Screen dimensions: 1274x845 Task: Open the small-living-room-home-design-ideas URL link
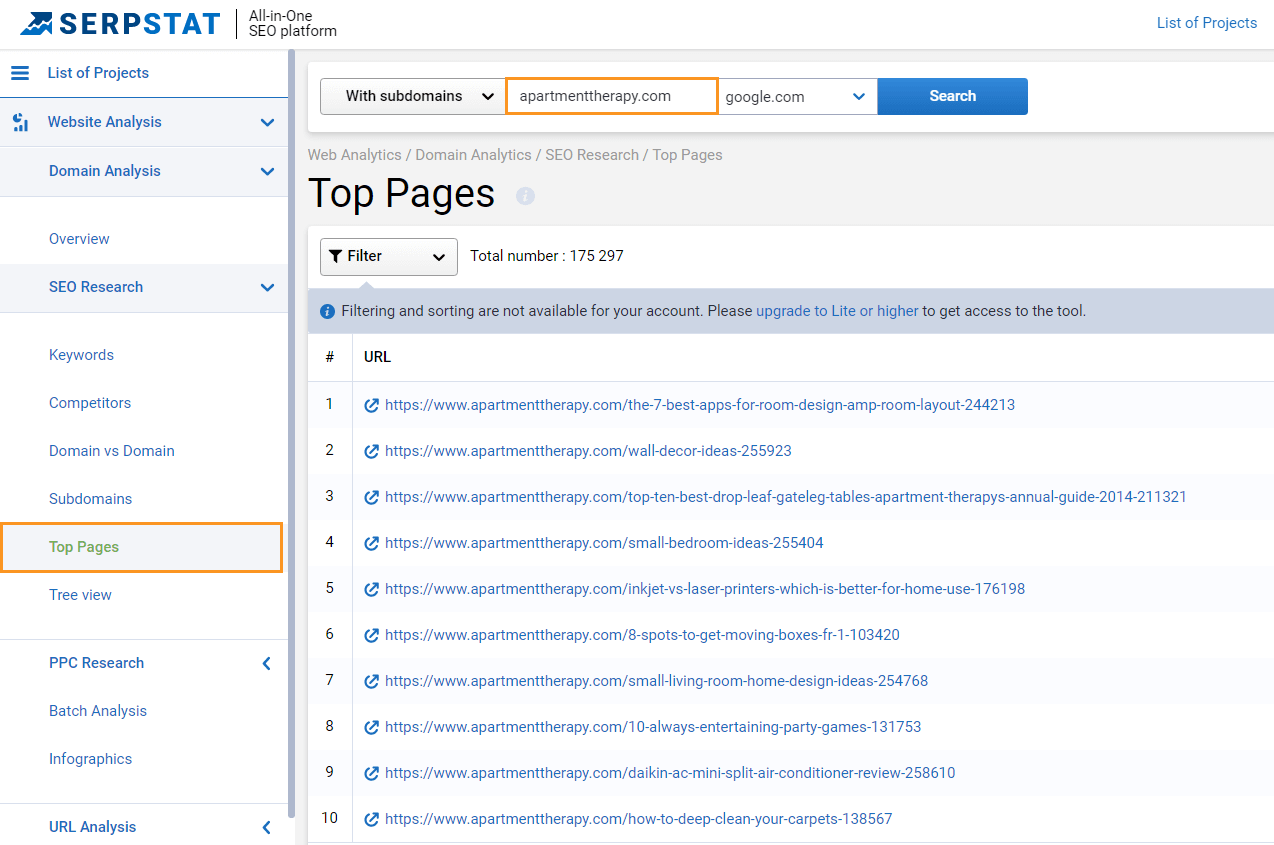[656, 681]
